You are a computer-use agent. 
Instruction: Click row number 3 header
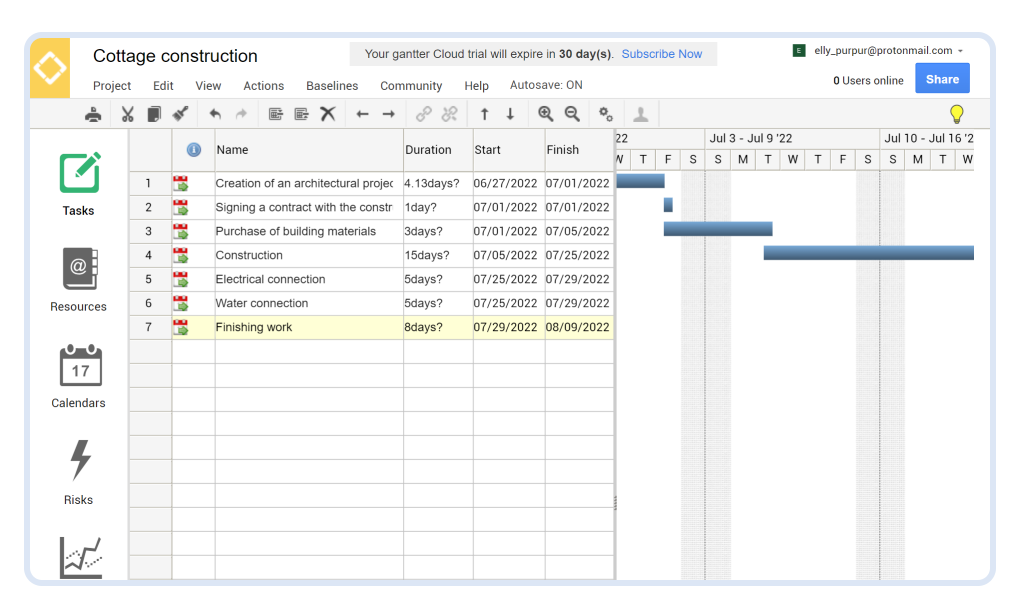click(x=149, y=232)
